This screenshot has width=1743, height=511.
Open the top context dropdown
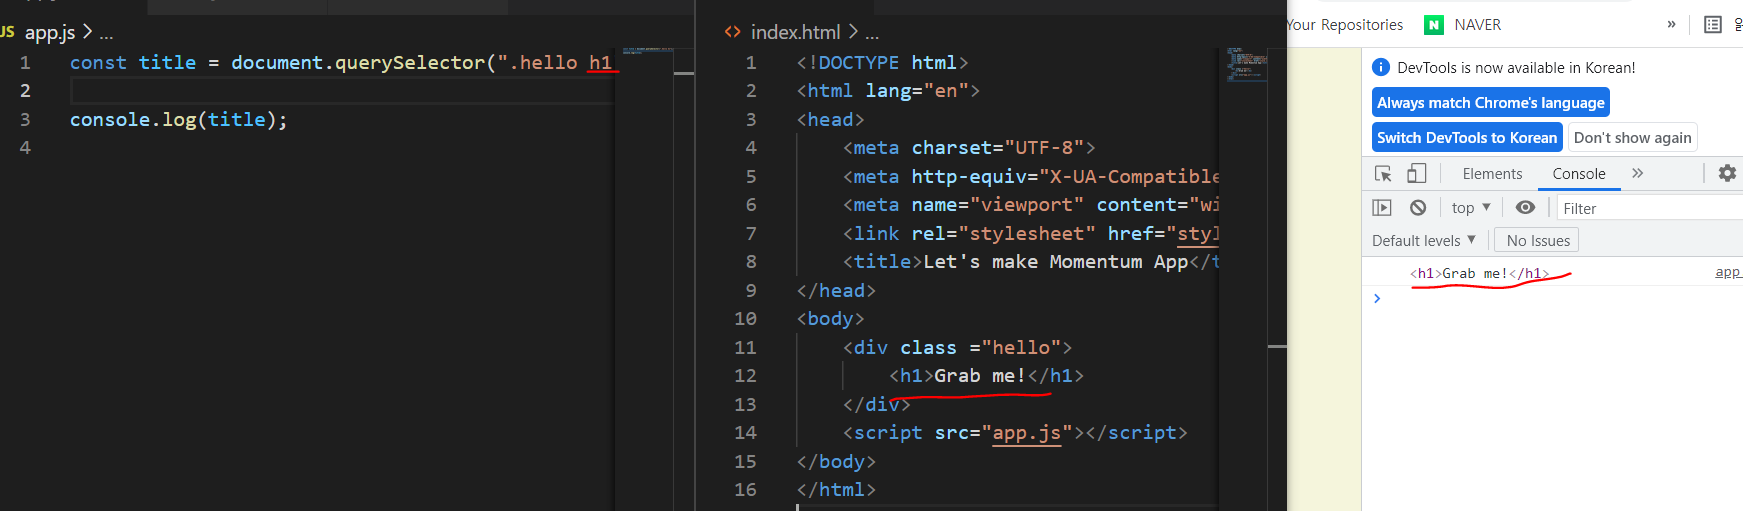point(1471,208)
